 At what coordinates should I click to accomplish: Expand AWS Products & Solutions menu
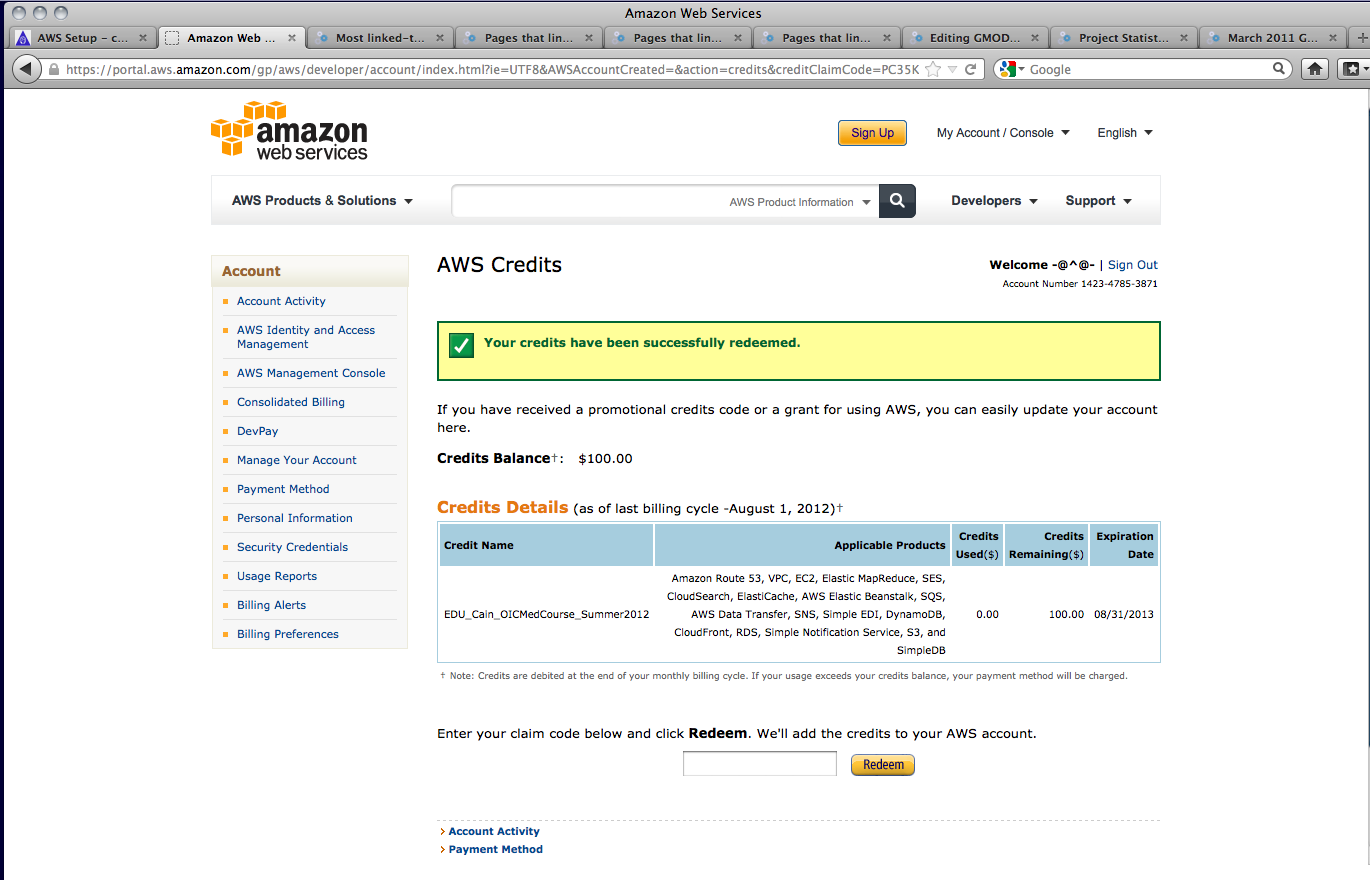coord(322,201)
